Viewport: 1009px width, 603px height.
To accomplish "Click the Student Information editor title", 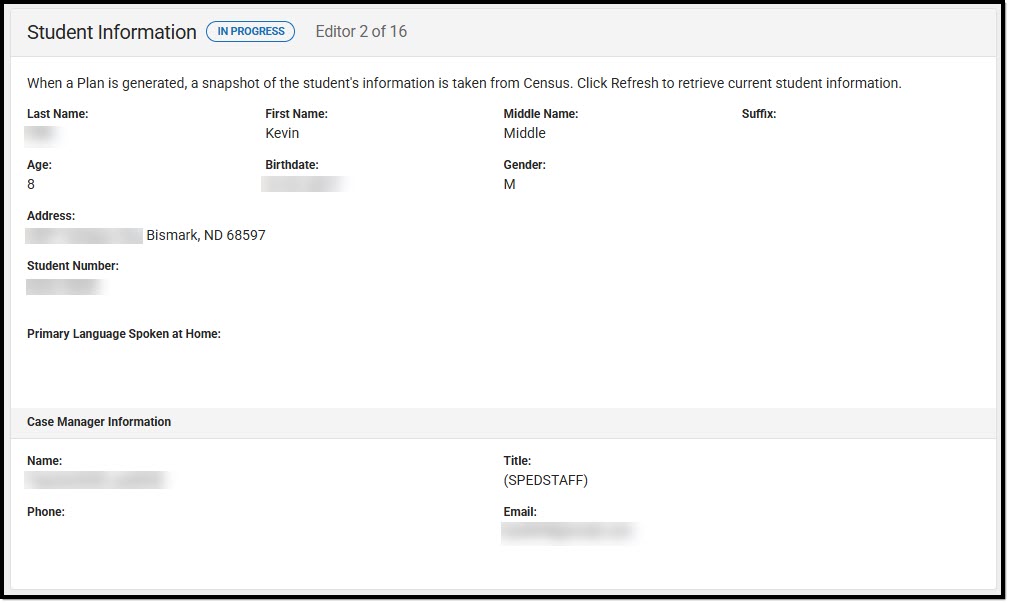I will [110, 32].
